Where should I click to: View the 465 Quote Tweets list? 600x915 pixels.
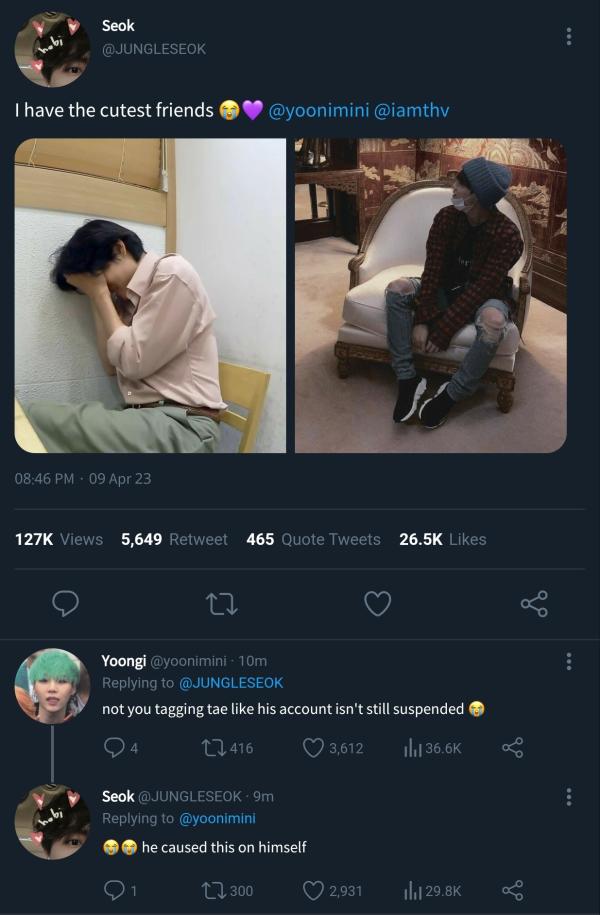tap(313, 539)
